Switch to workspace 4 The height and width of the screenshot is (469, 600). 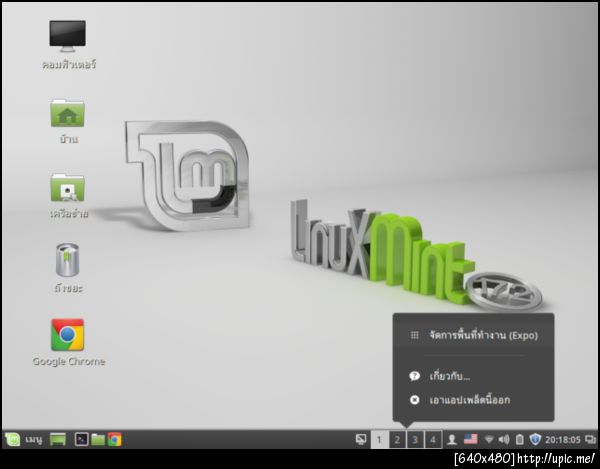pos(433,440)
